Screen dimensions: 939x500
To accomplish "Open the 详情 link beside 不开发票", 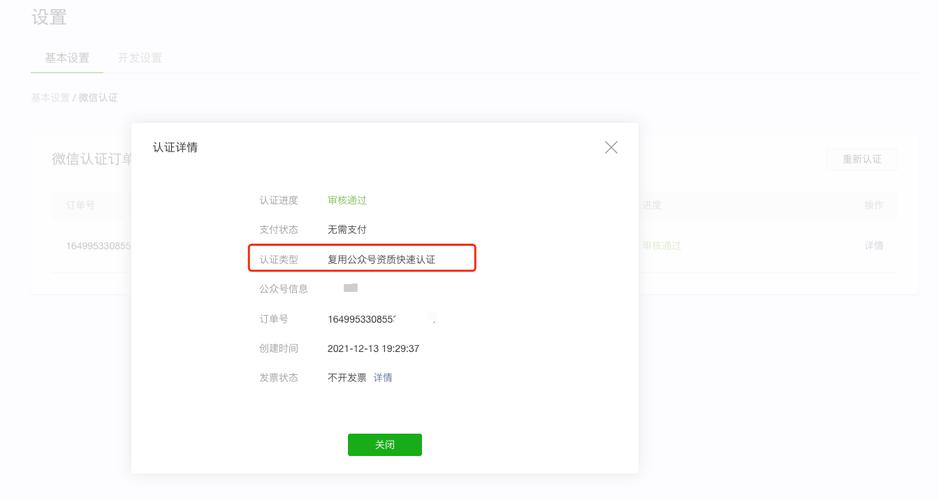I will click(383, 377).
